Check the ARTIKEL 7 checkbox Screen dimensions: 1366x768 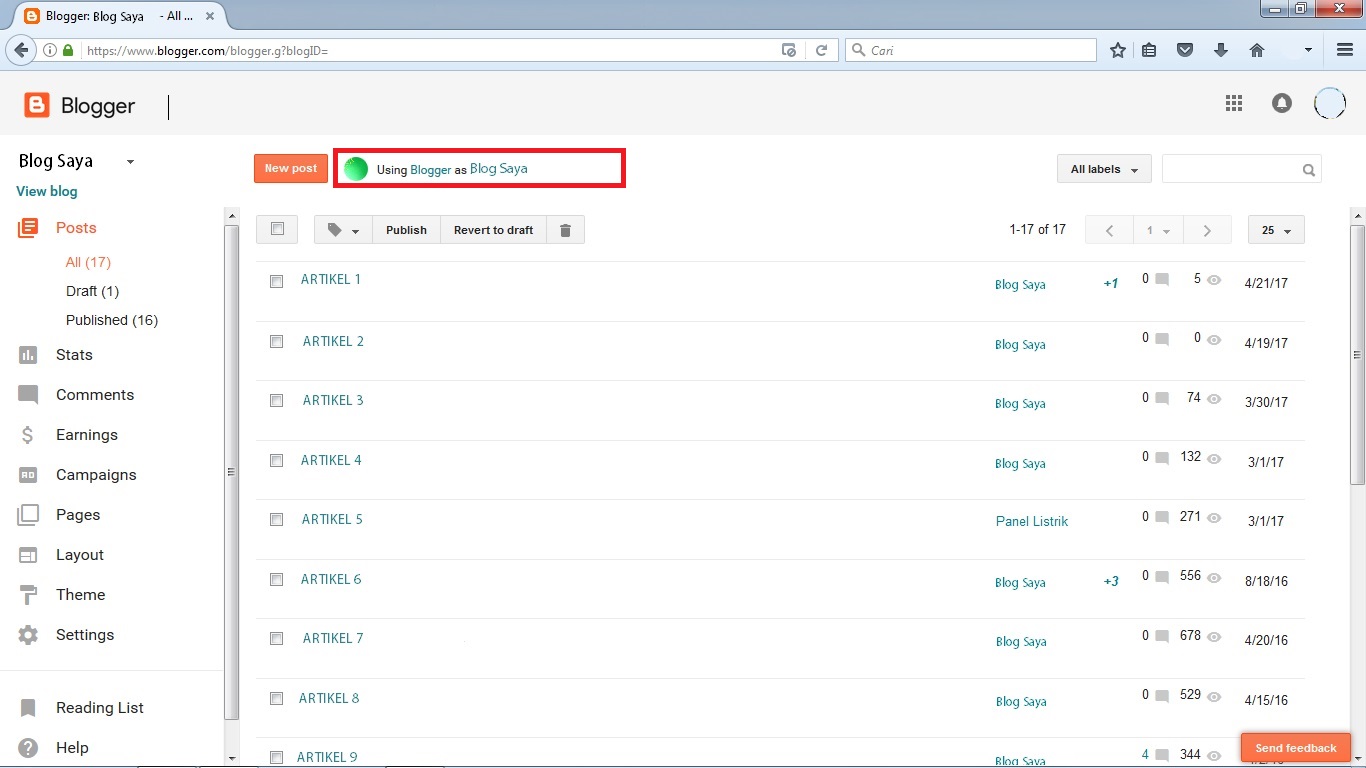[x=277, y=639]
